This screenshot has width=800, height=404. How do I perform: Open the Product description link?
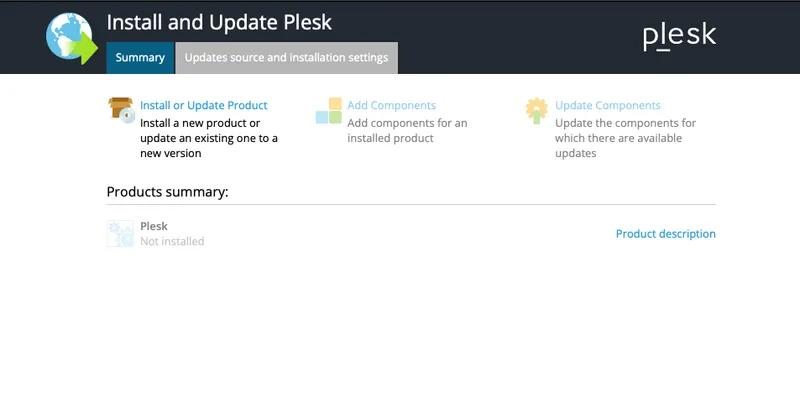click(x=665, y=234)
